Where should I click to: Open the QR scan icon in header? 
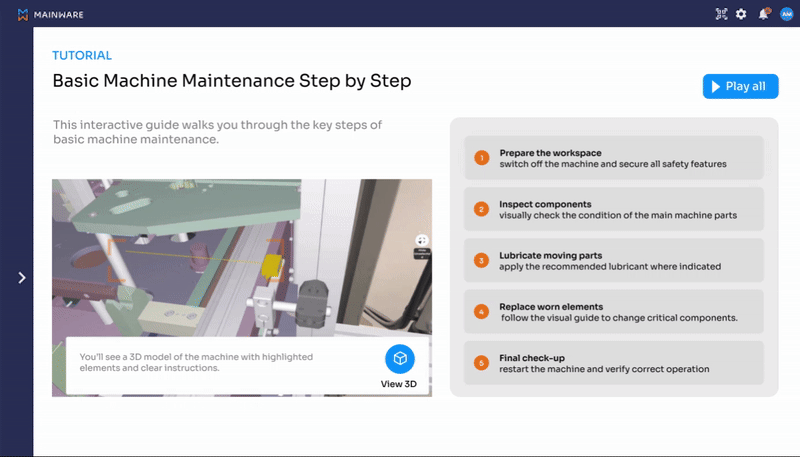coord(721,14)
